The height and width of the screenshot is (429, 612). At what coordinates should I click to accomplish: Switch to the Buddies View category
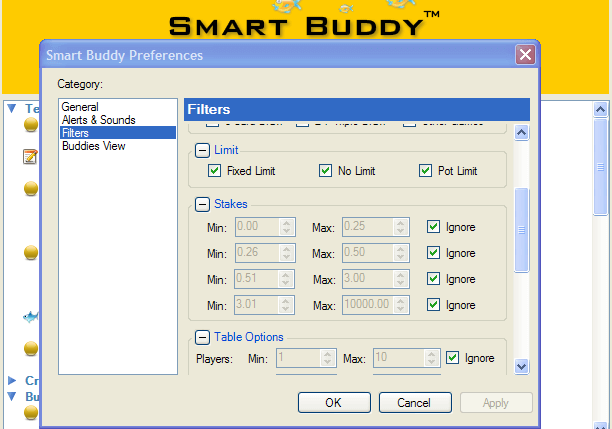tap(94, 145)
